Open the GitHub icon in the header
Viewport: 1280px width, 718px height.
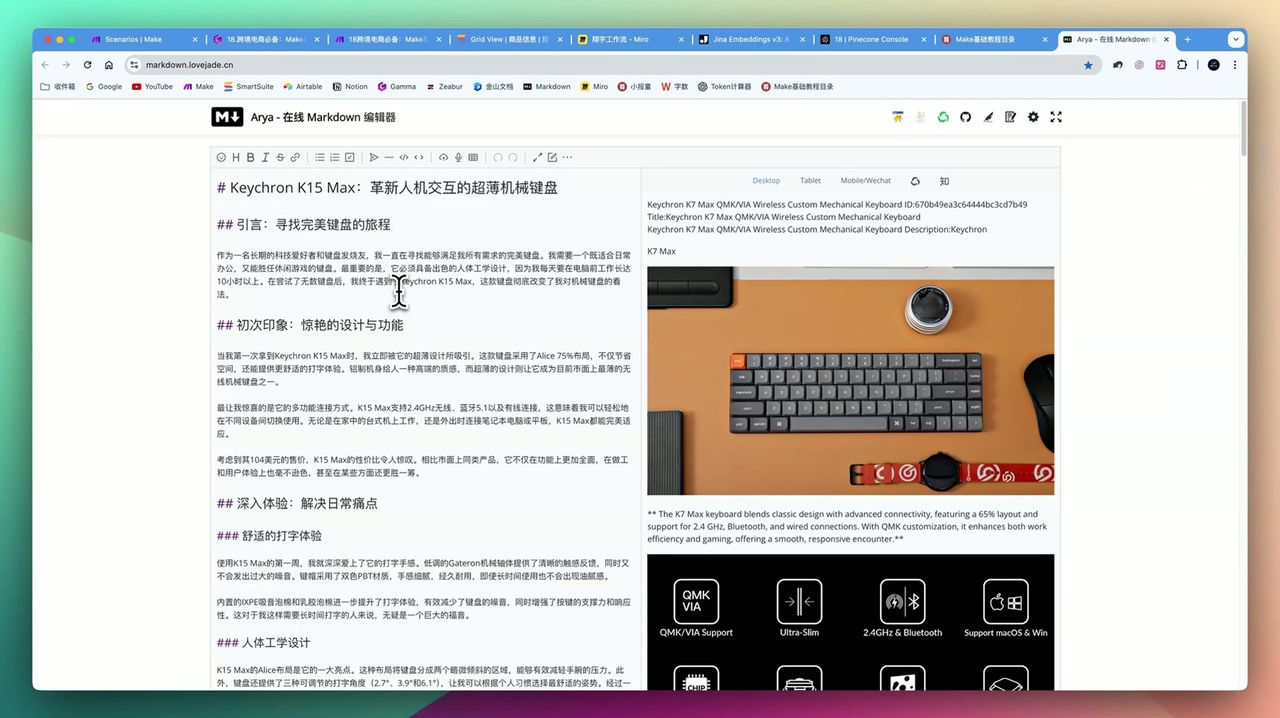coord(965,117)
